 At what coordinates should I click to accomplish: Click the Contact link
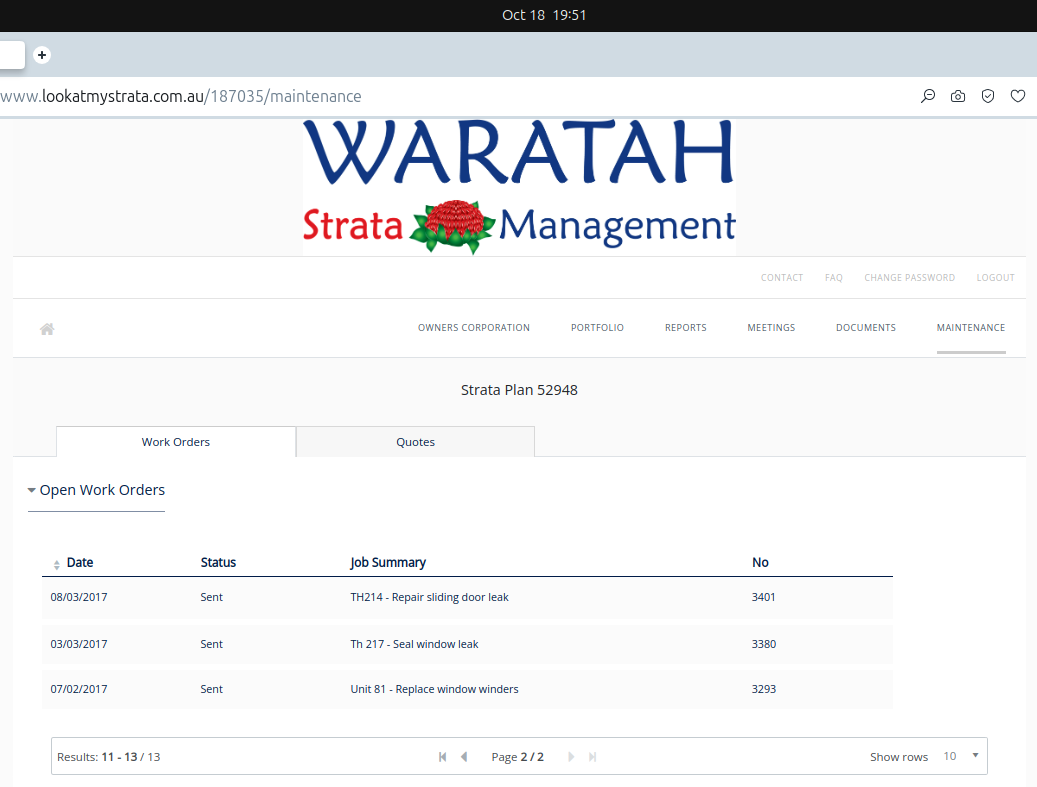[782, 278]
